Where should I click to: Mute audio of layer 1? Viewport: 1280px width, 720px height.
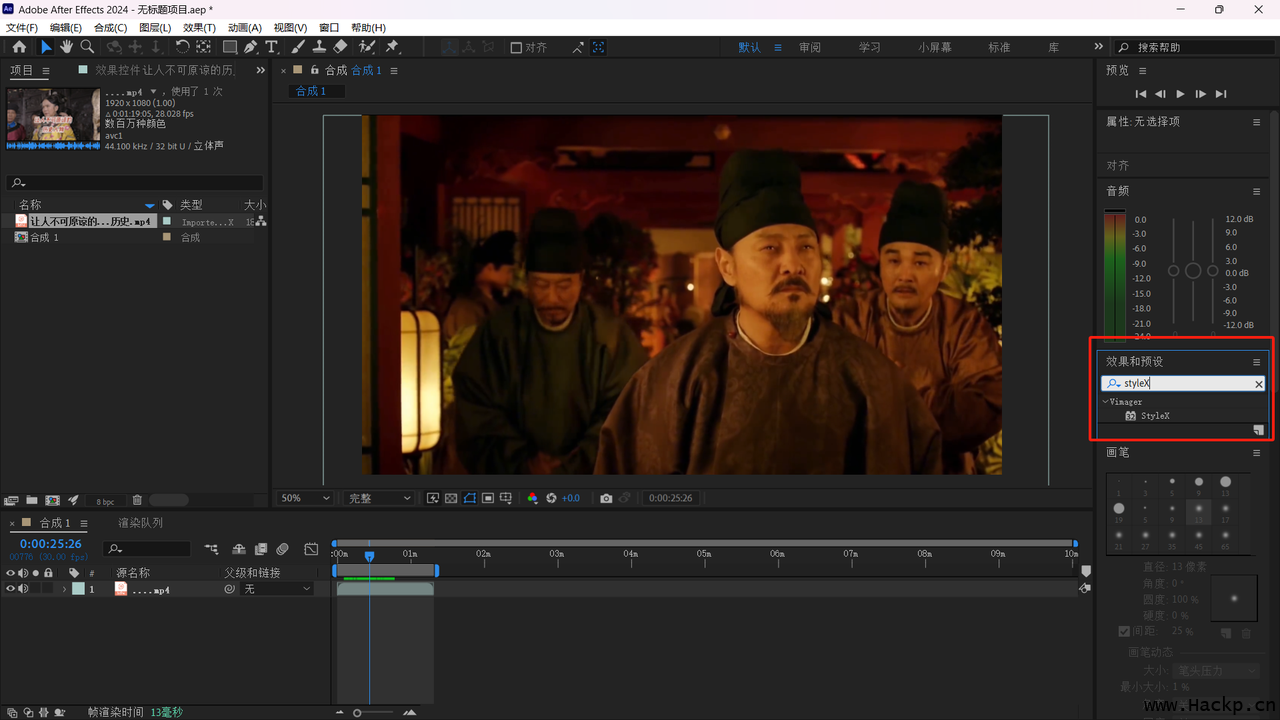click(x=23, y=589)
